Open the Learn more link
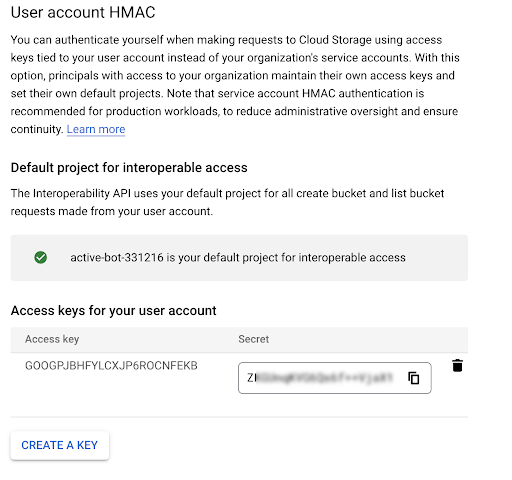The width and height of the screenshot is (512, 480). click(96, 129)
